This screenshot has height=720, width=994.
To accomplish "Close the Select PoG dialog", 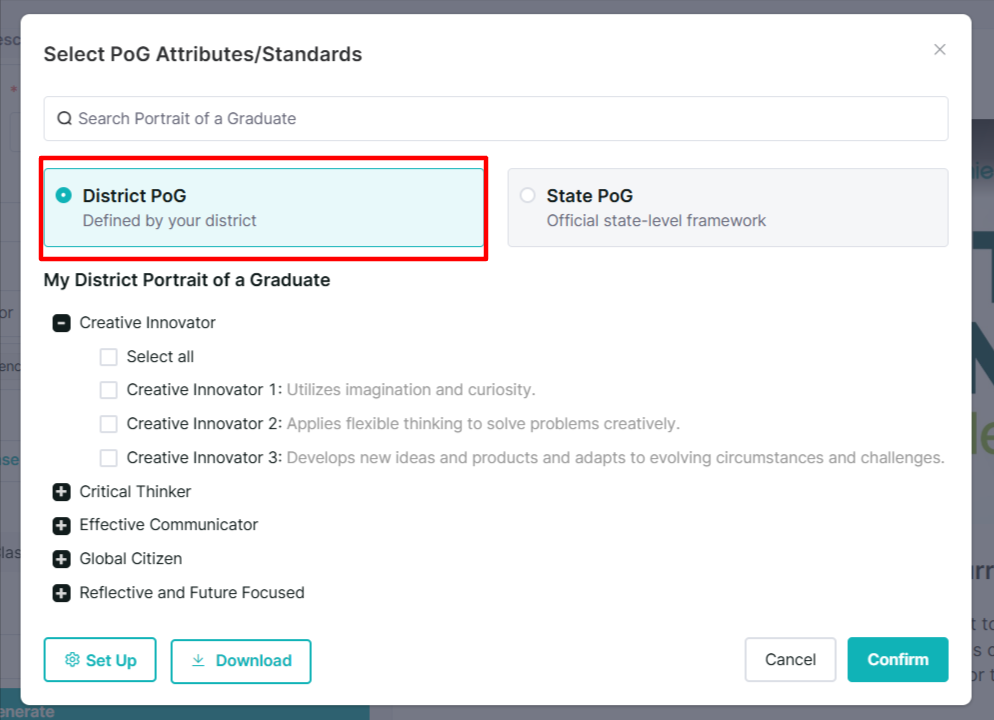I will pos(939,49).
